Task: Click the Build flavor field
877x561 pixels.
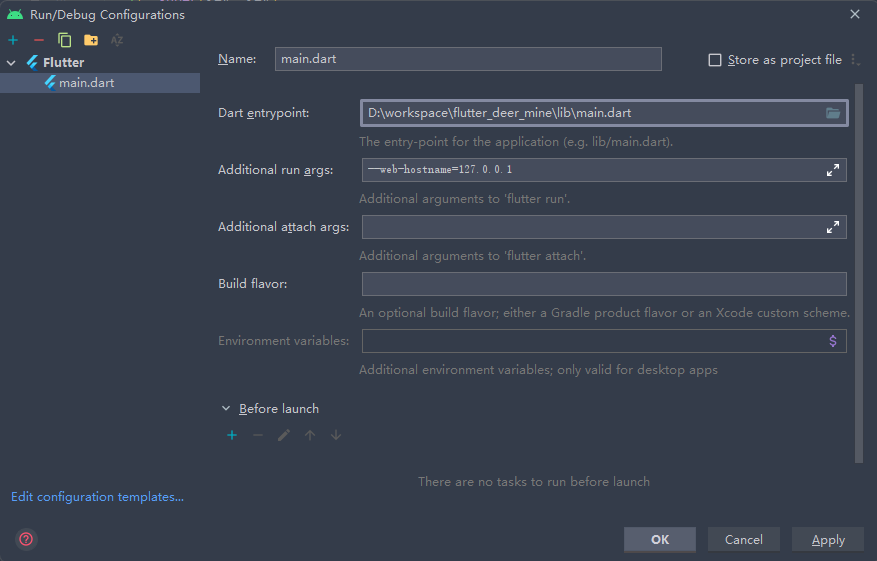Action: pyautogui.click(x=604, y=284)
